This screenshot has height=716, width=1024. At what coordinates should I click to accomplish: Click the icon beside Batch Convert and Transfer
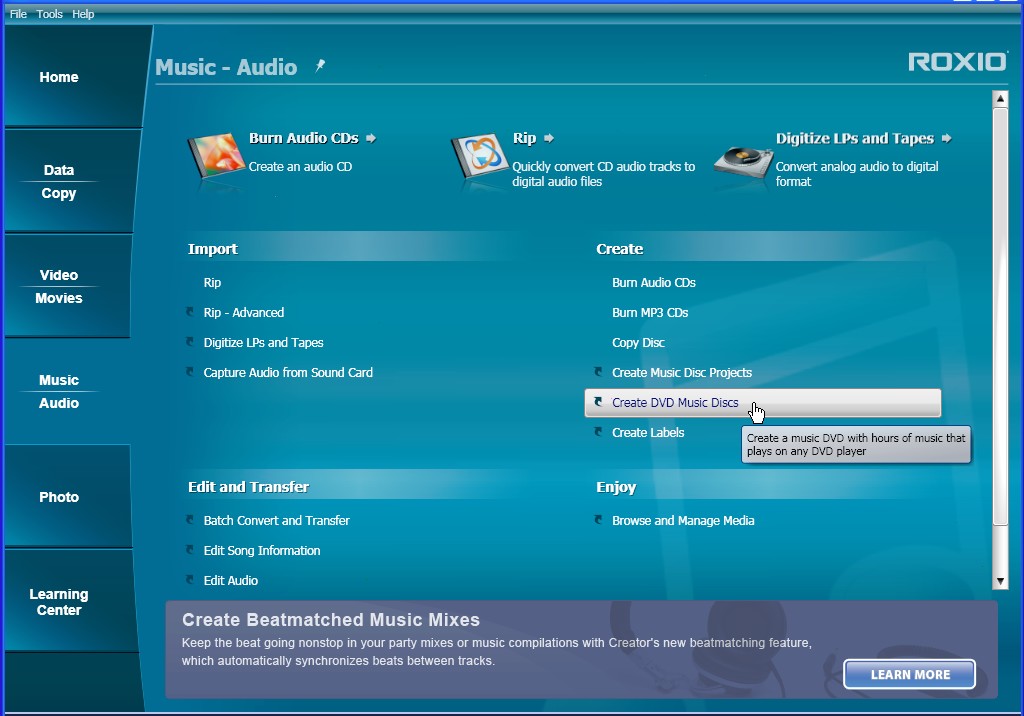[x=190, y=520]
